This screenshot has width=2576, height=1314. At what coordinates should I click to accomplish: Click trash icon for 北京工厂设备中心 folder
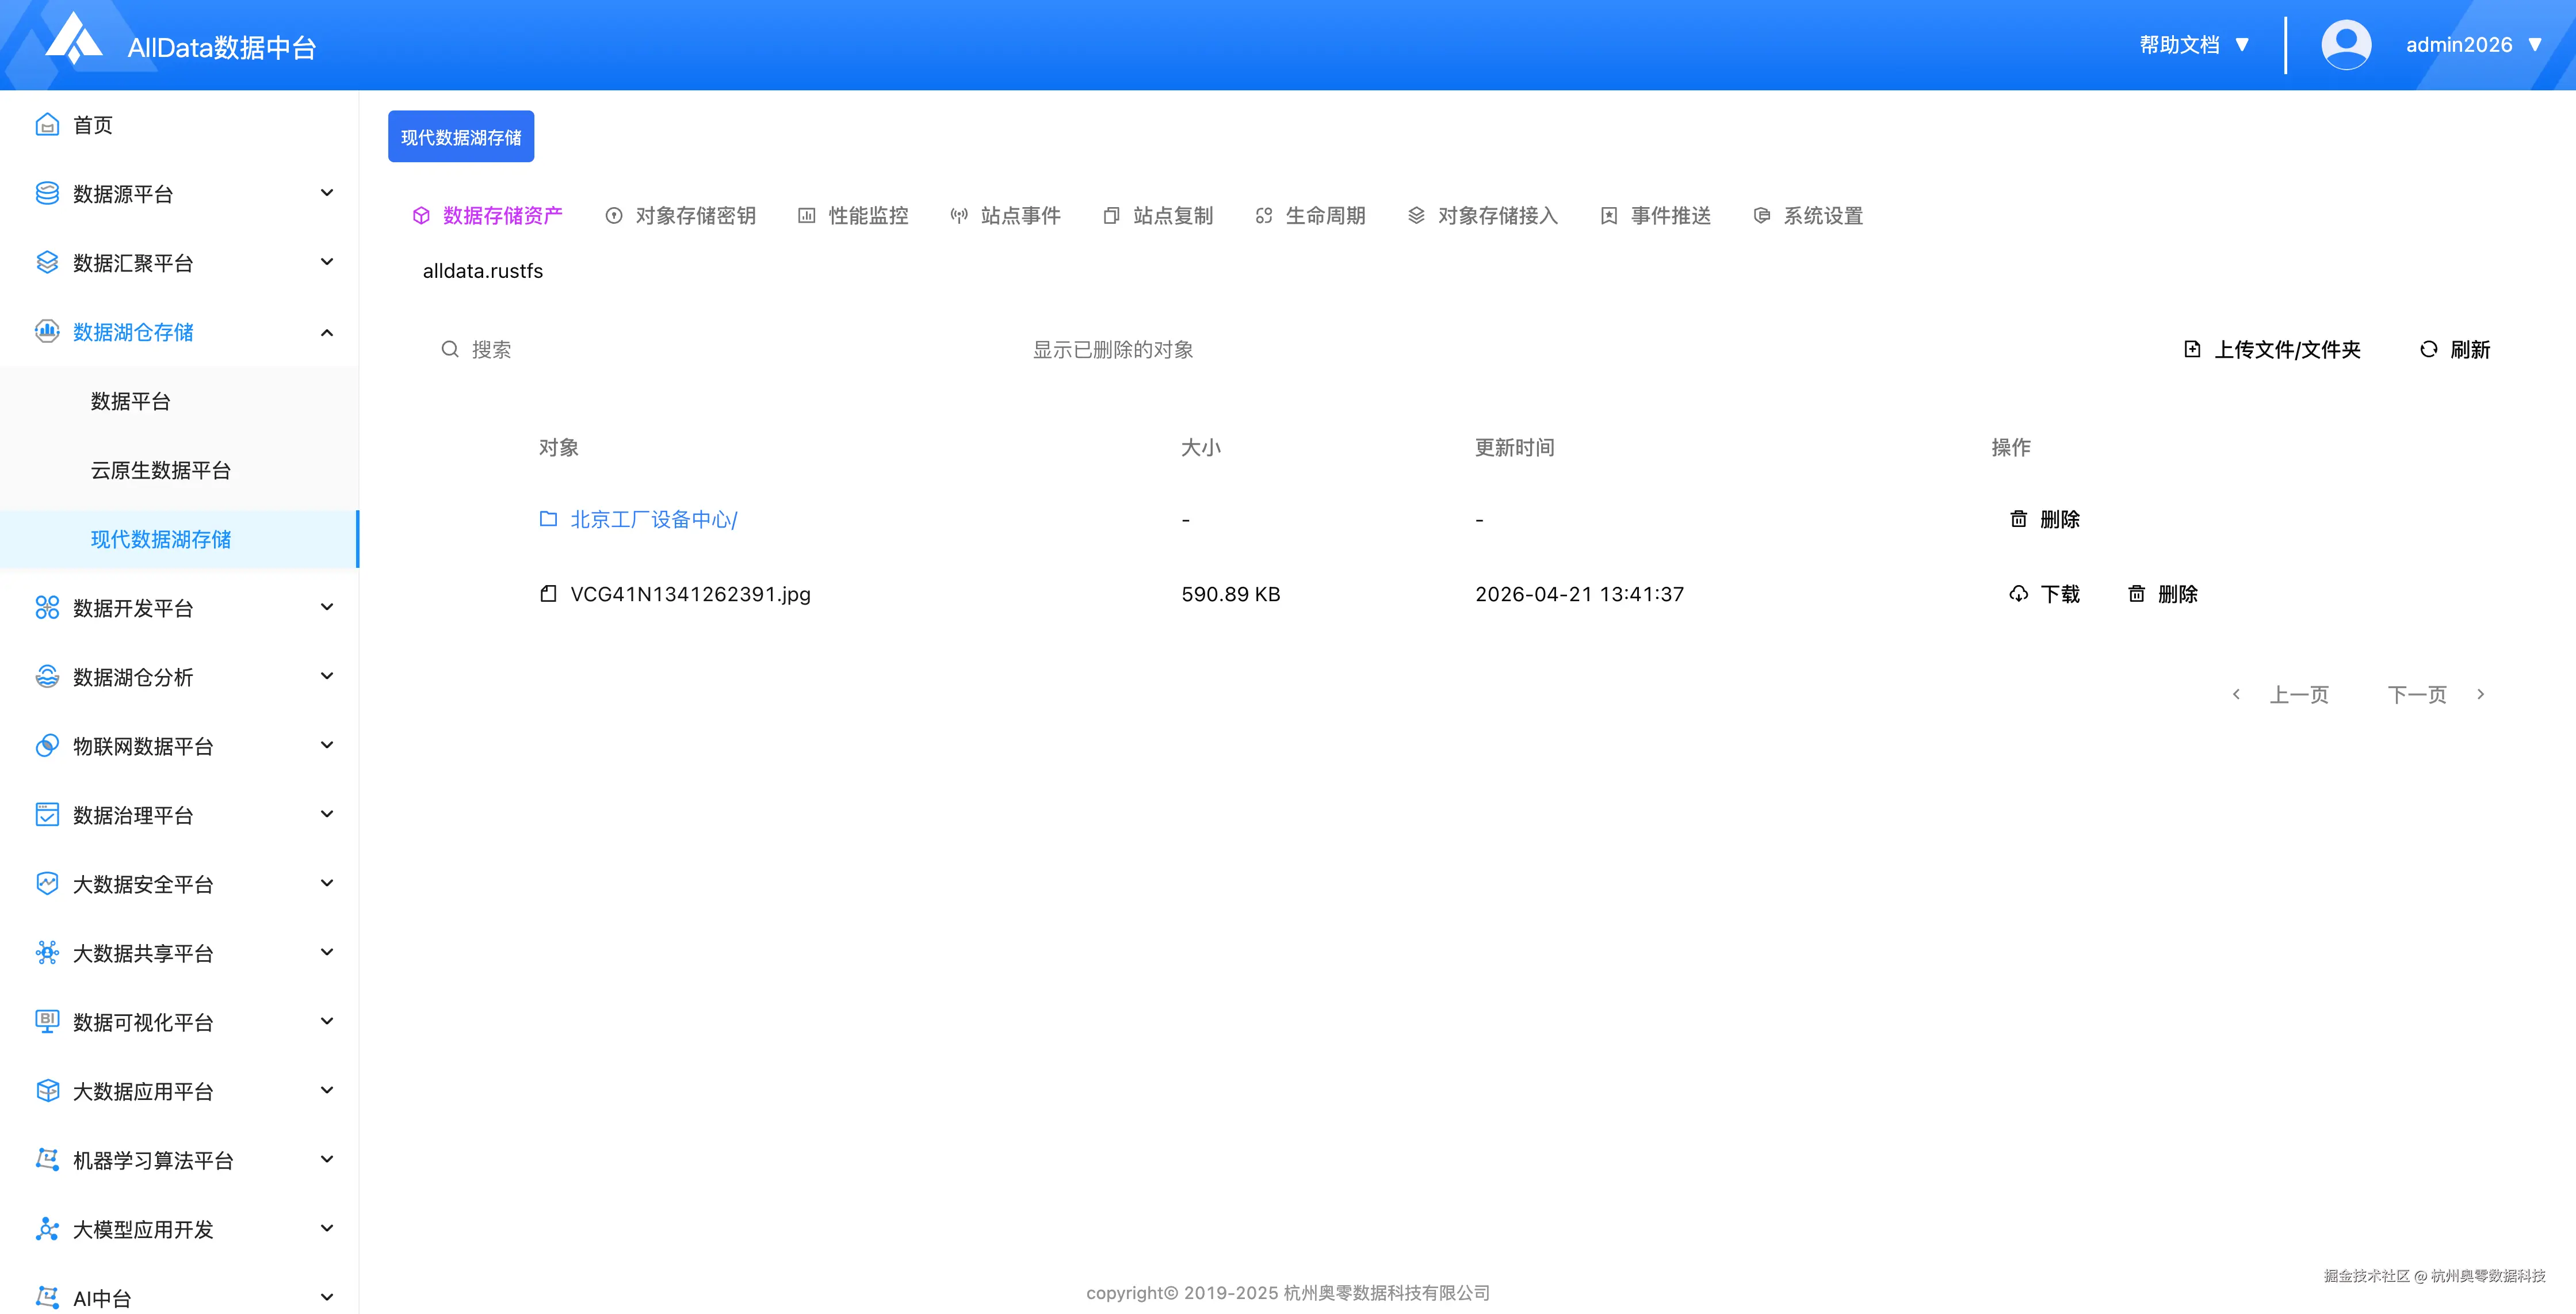pyautogui.click(x=2018, y=519)
